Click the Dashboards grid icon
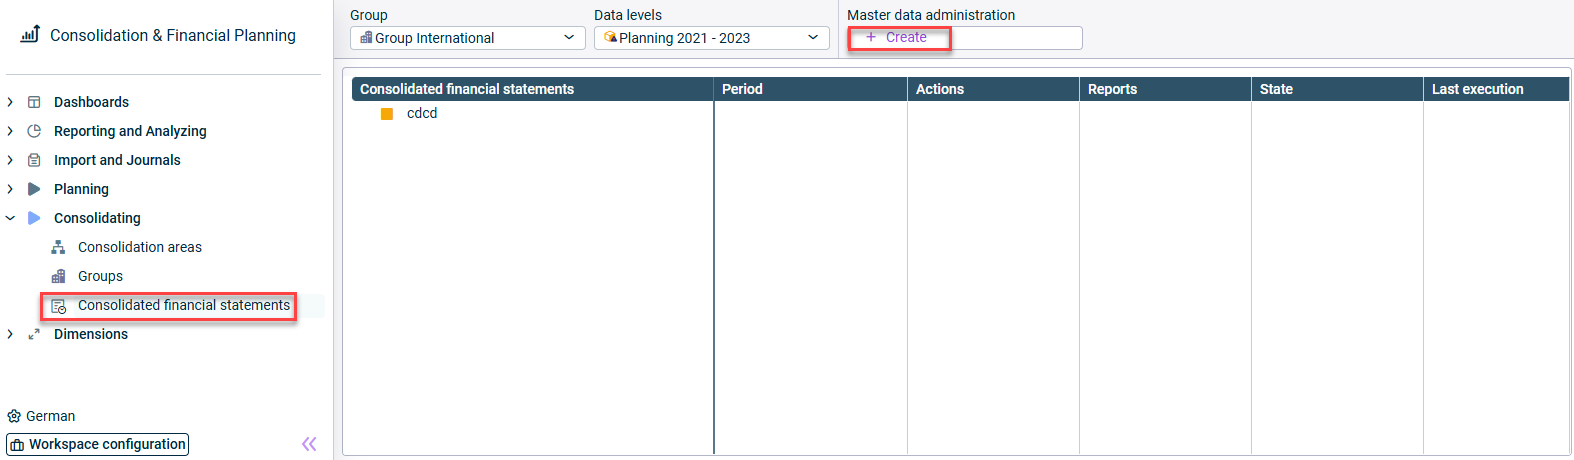The image size is (1574, 460). point(34,102)
